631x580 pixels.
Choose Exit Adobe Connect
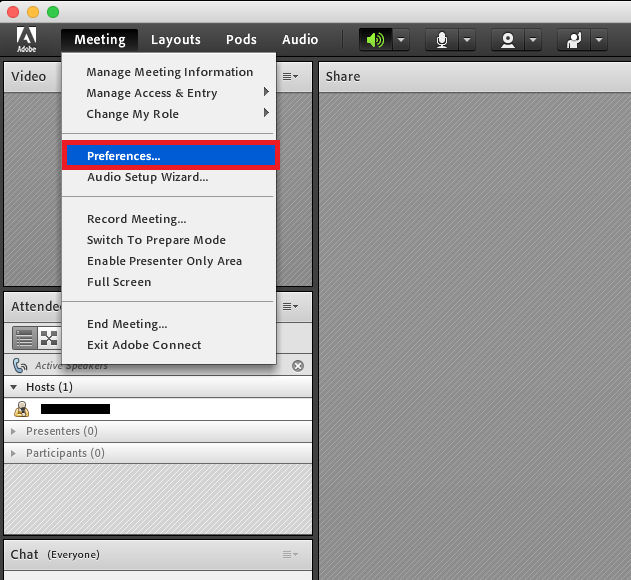click(x=169, y=345)
